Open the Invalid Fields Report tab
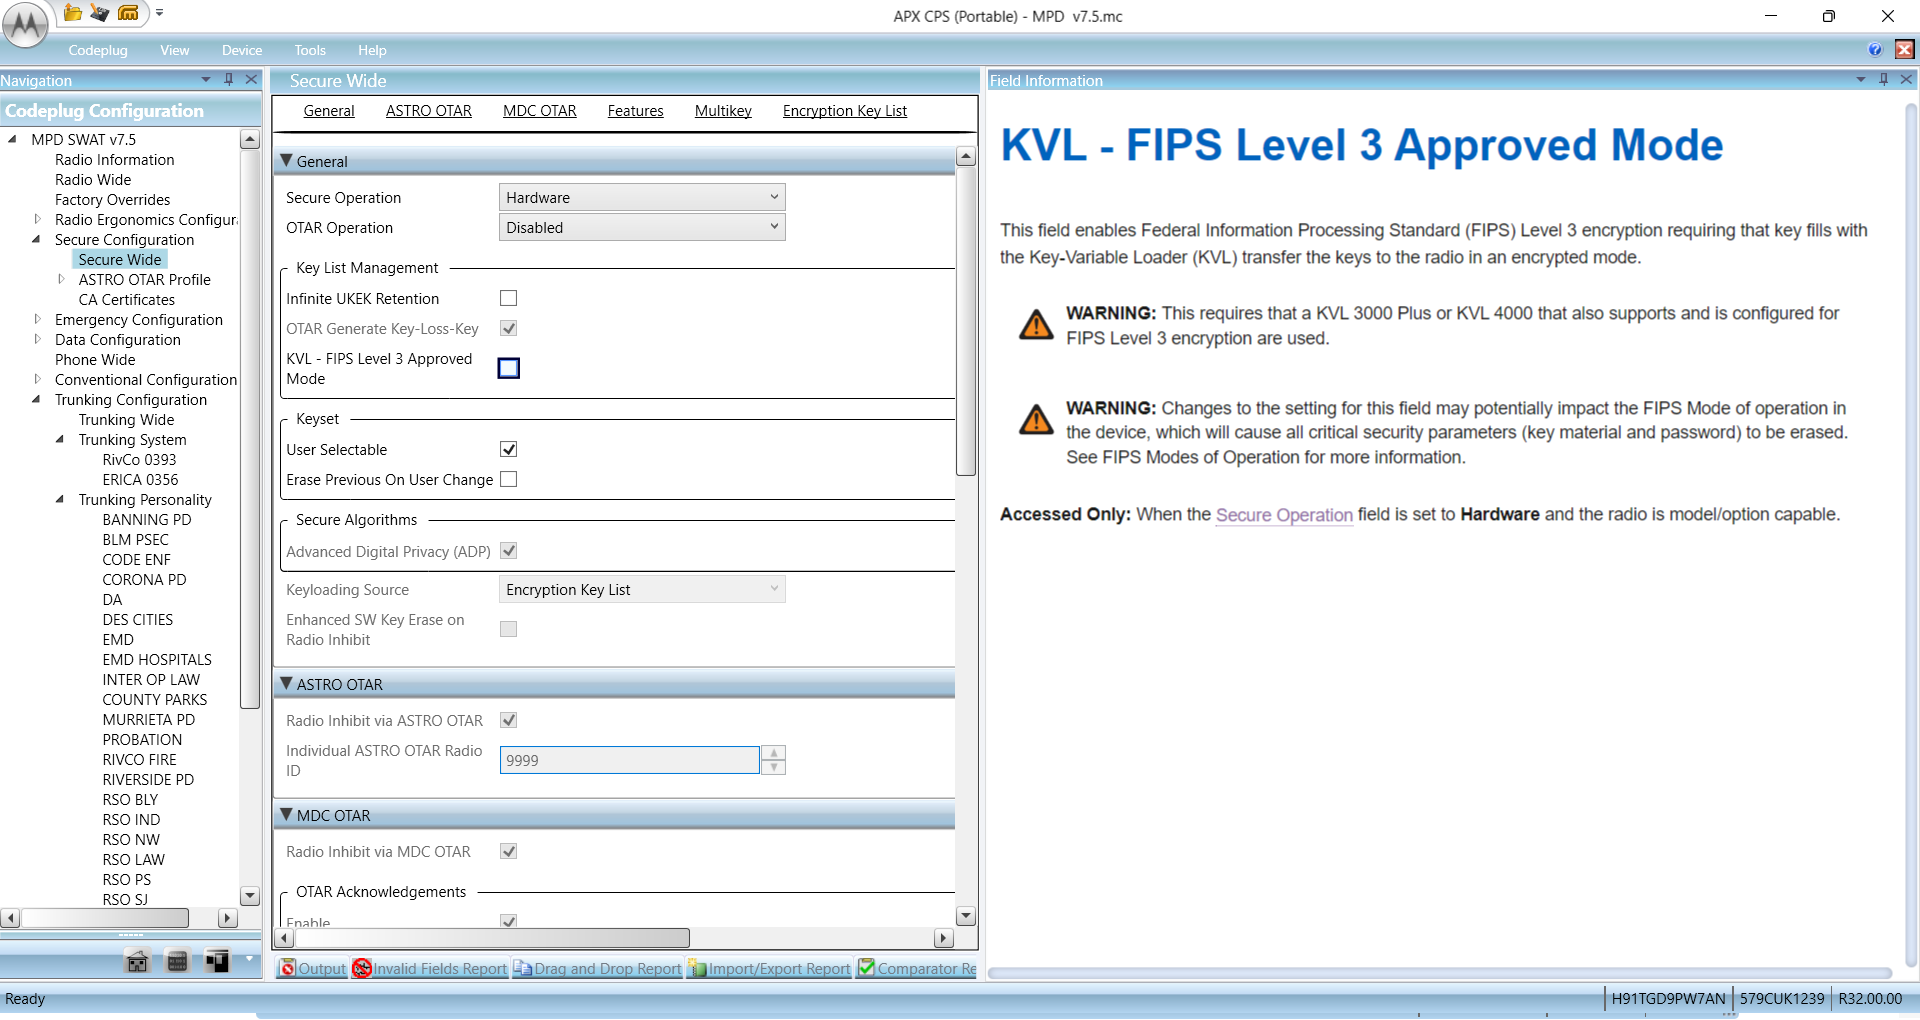The width and height of the screenshot is (1920, 1020). tap(430, 968)
